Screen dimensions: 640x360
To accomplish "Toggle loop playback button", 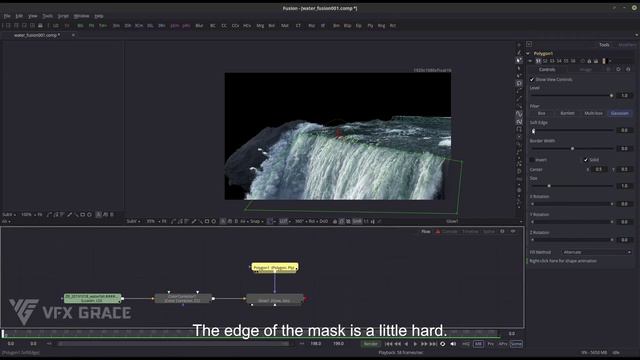I will point(442,344).
